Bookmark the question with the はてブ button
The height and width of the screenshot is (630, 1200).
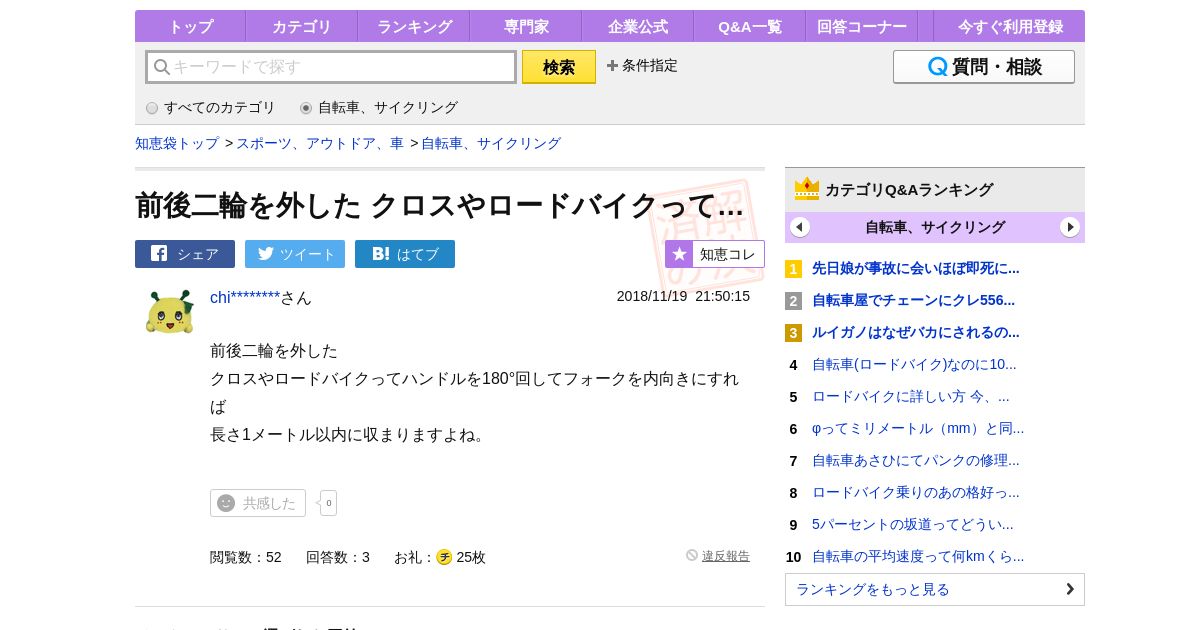(x=405, y=254)
